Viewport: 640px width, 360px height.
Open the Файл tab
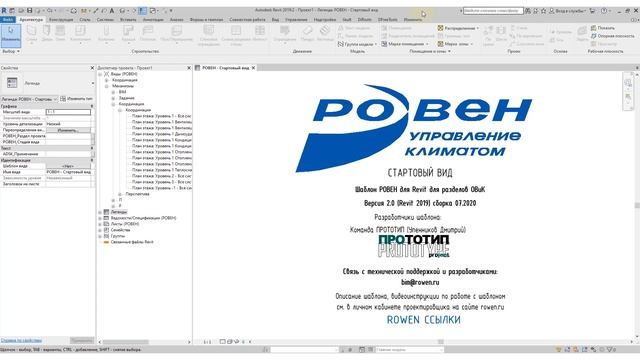tap(8, 19)
